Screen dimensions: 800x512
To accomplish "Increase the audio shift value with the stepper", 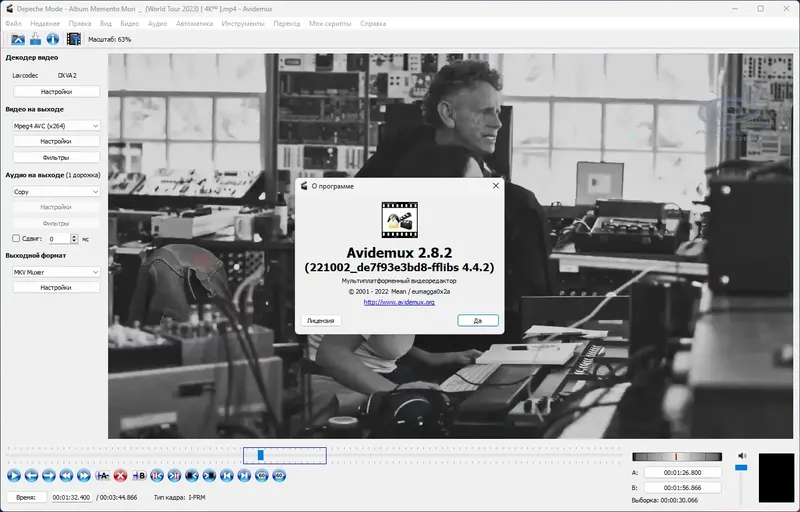I will pos(74,236).
